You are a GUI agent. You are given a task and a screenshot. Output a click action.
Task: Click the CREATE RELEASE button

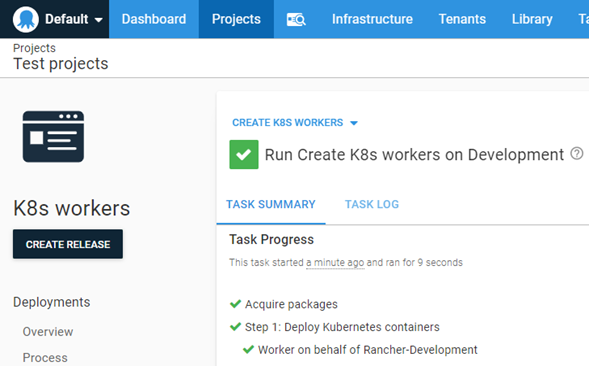(x=68, y=244)
